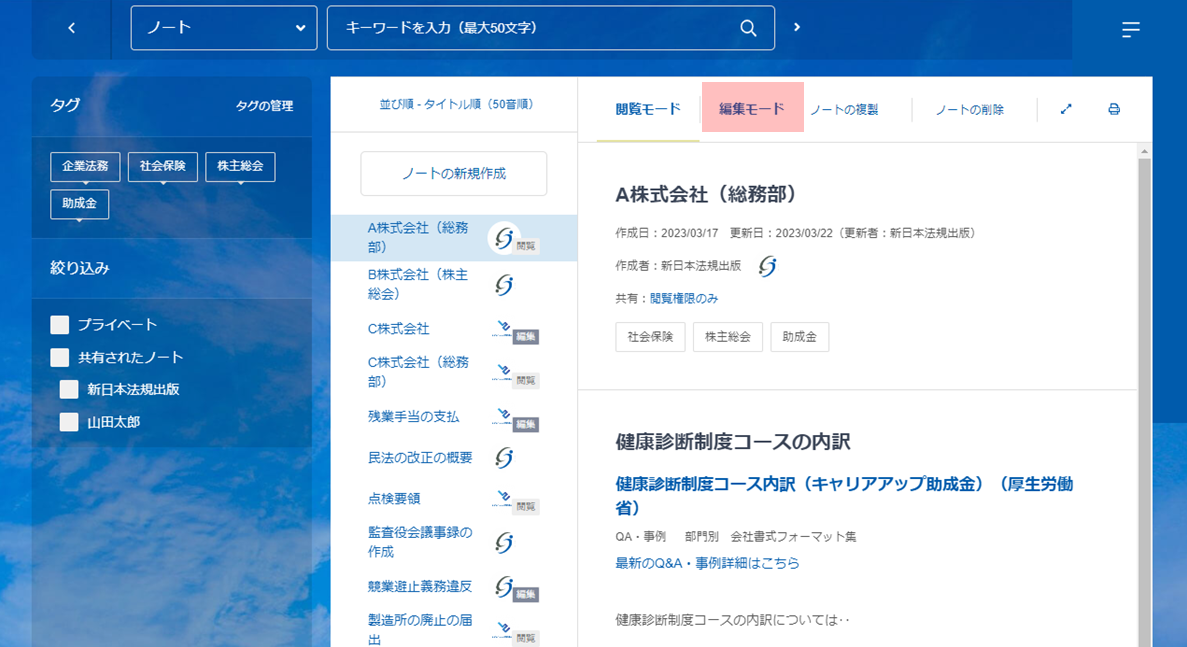1187x647 pixels.
Task: Click 株主総会 tag on the note
Action: click(727, 337)
